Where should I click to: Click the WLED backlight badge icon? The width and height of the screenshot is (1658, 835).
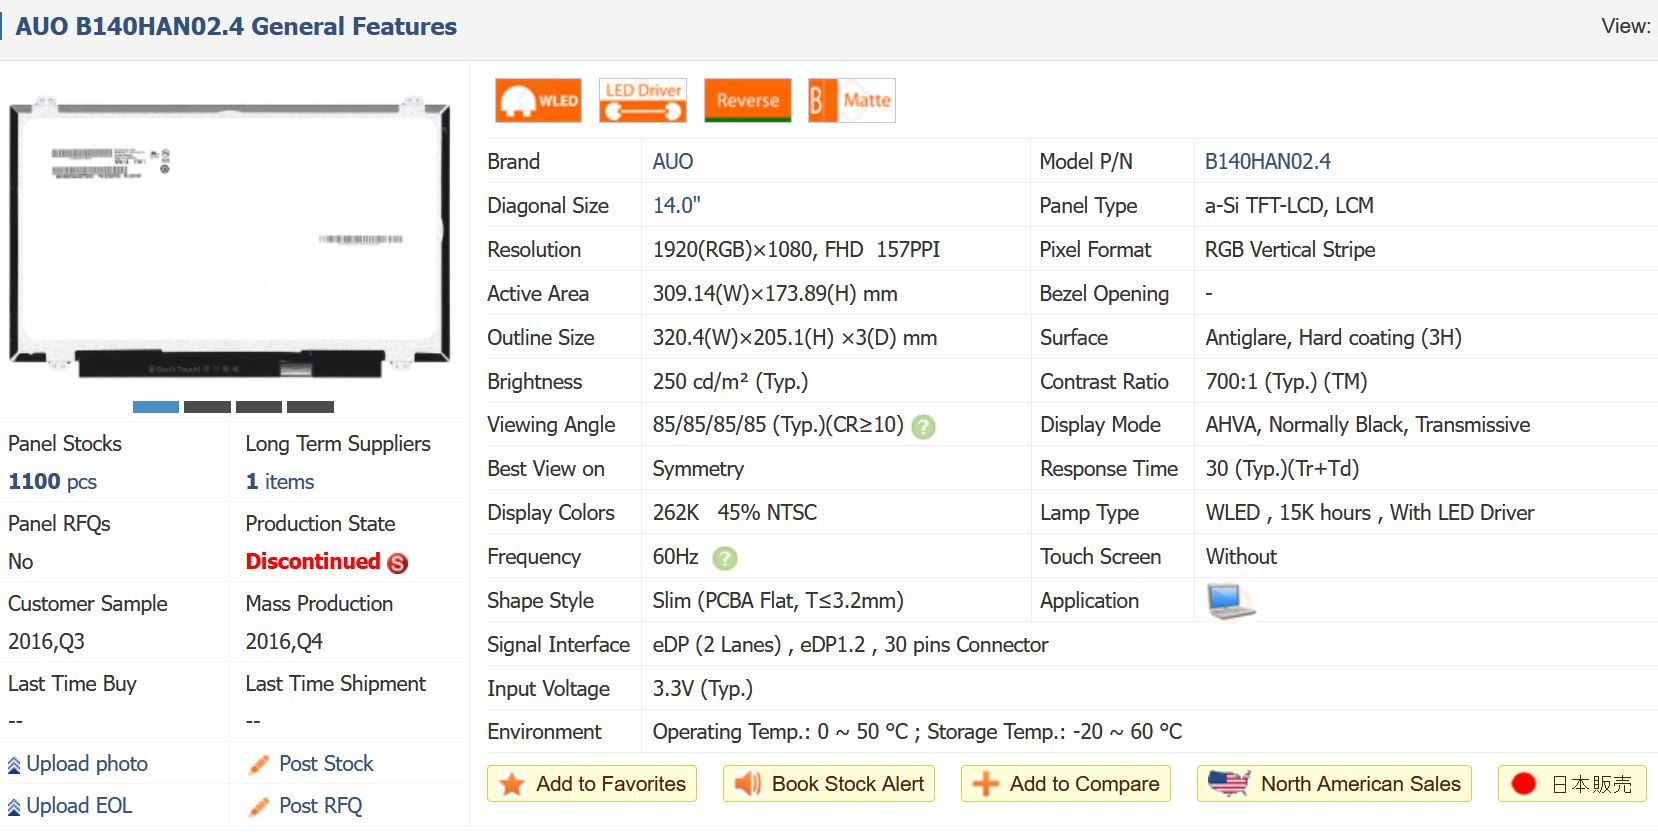pyautogui.click(x=538, y=100)
